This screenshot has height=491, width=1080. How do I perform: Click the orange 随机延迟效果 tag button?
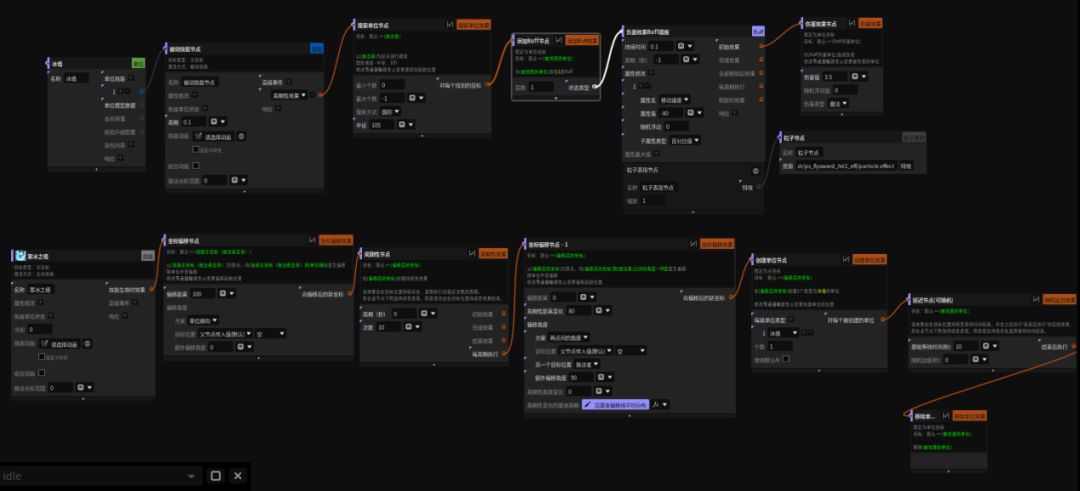pos(1059,300)
